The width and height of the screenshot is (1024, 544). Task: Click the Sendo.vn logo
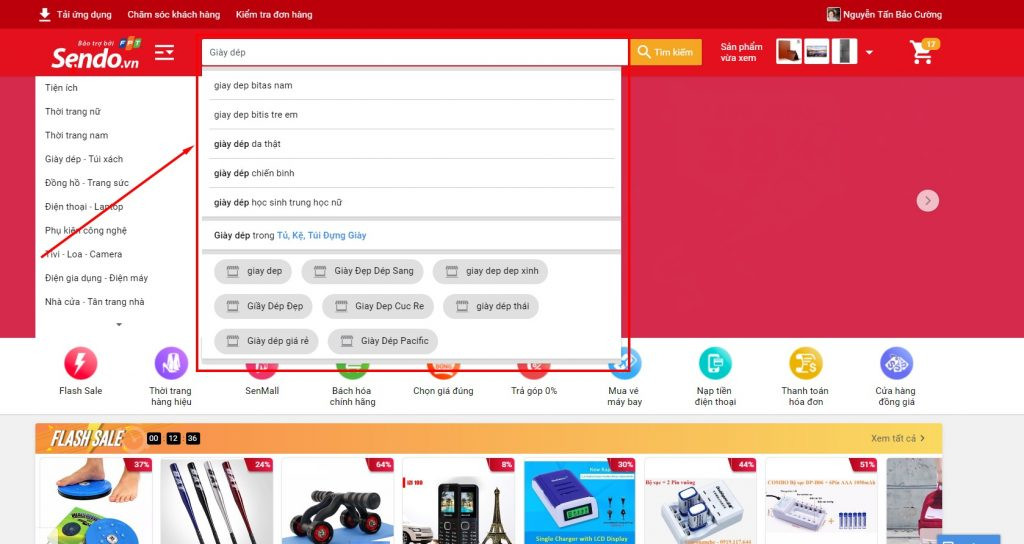[95, 56]
